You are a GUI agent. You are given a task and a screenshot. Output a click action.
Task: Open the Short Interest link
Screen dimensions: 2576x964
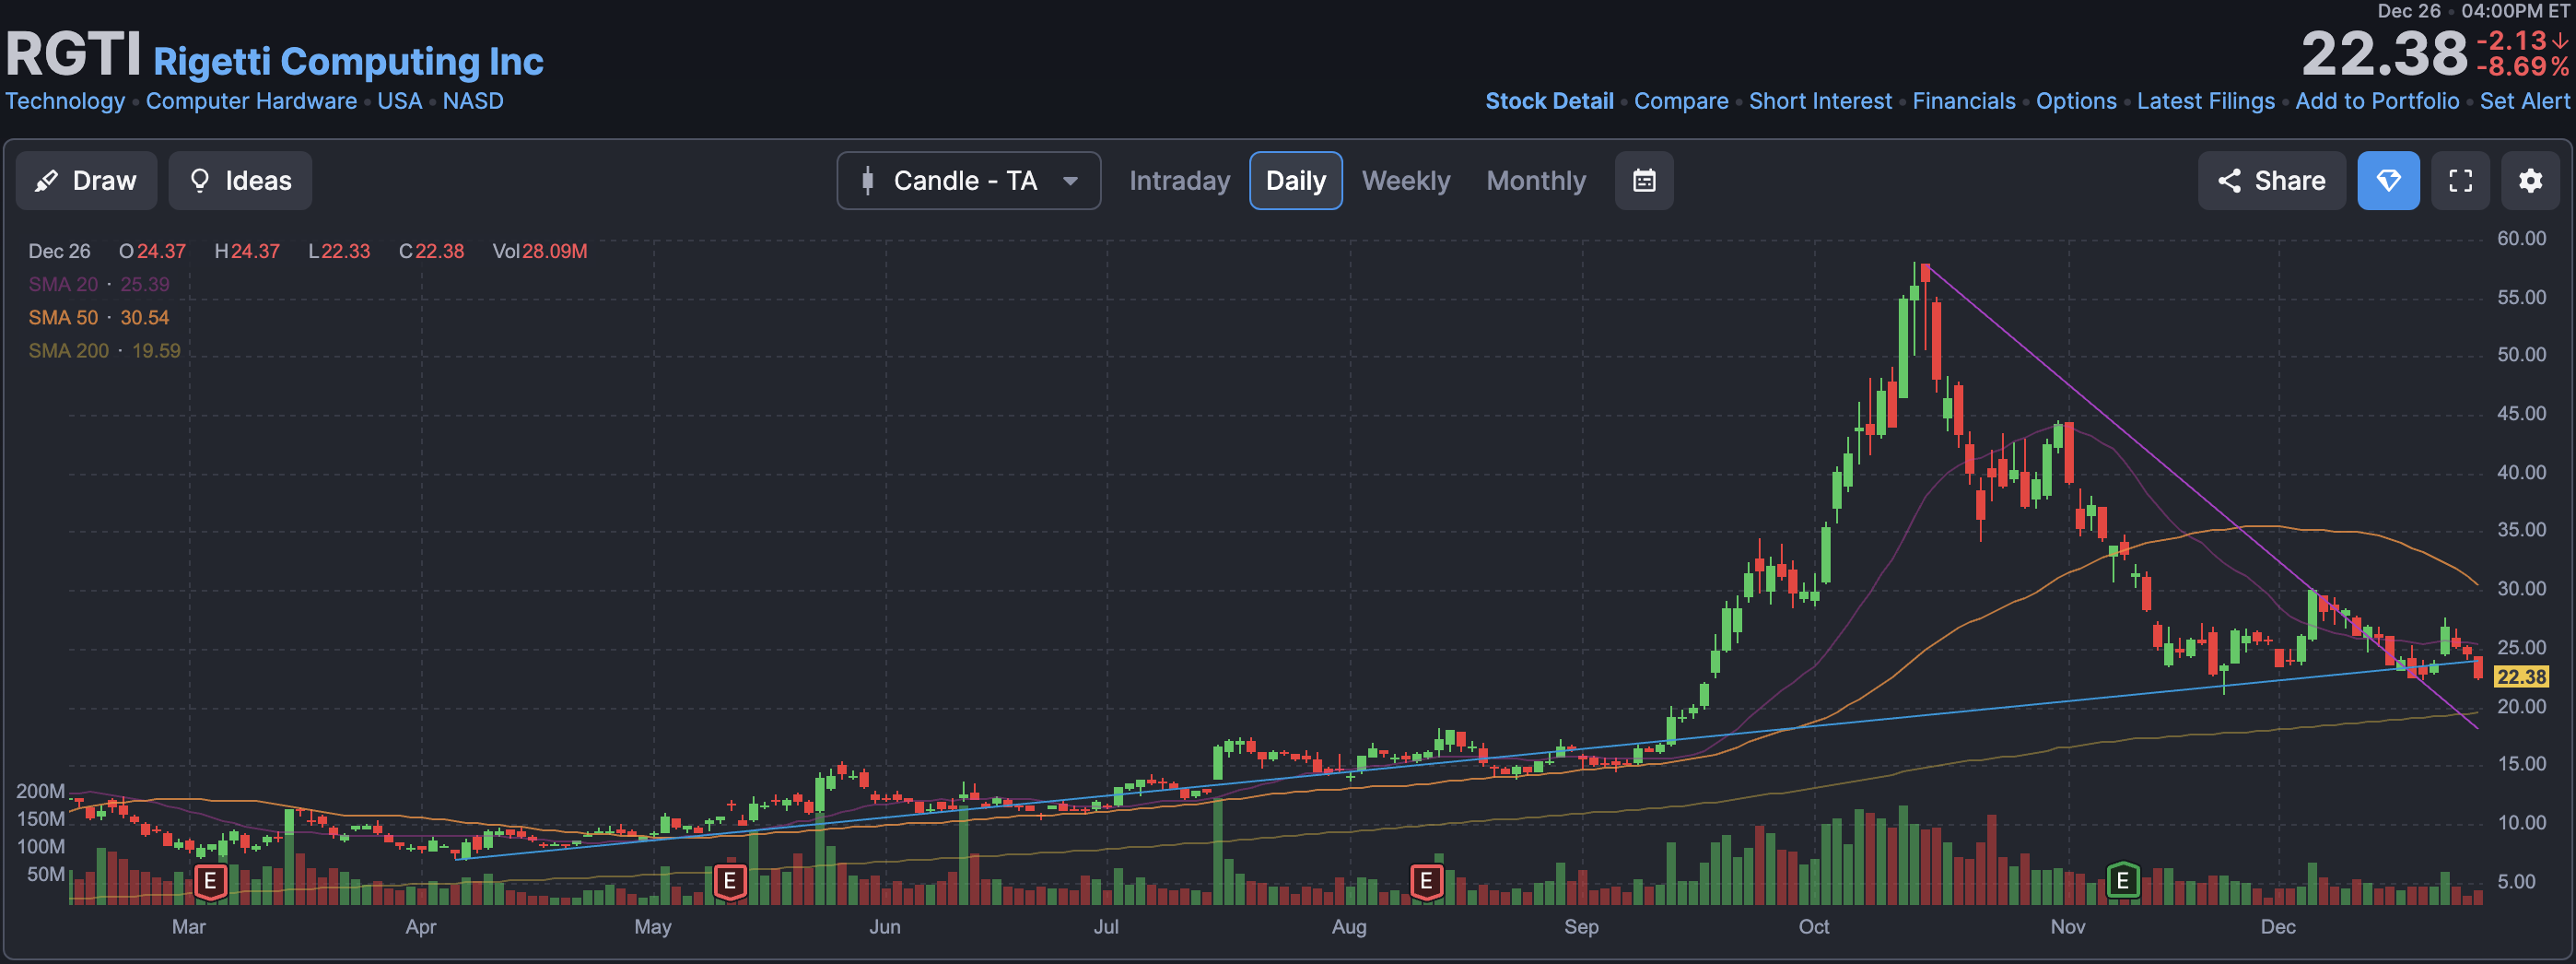[x=1820, y=101]
